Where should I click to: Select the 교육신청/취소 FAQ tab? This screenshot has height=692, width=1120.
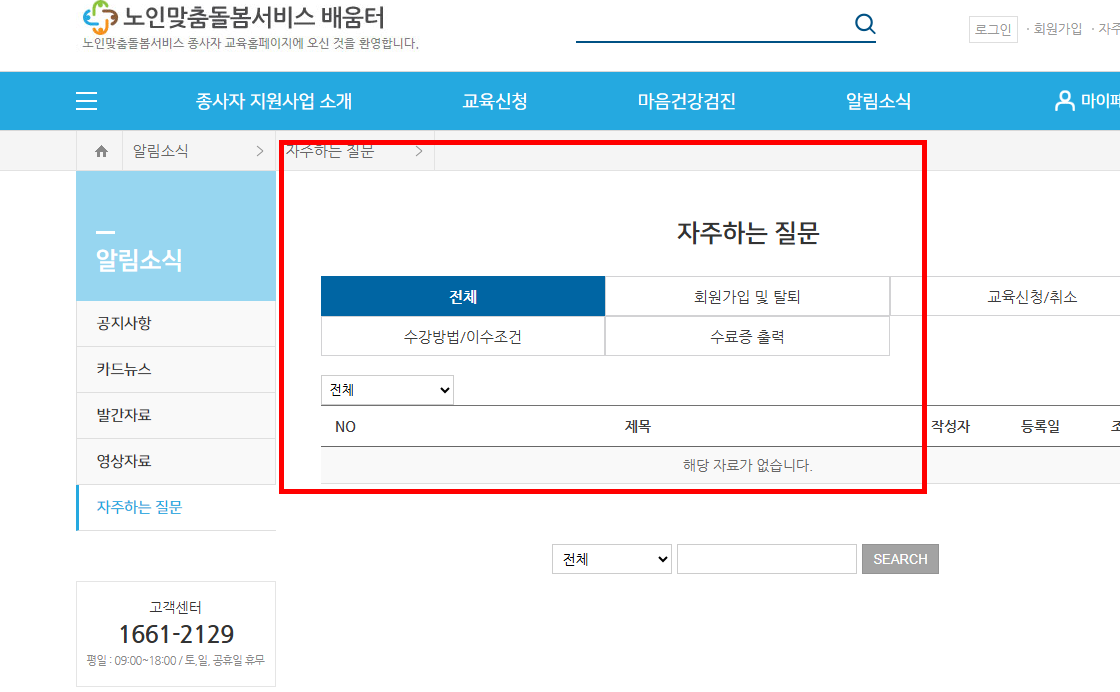click(x=1032, y=296)
